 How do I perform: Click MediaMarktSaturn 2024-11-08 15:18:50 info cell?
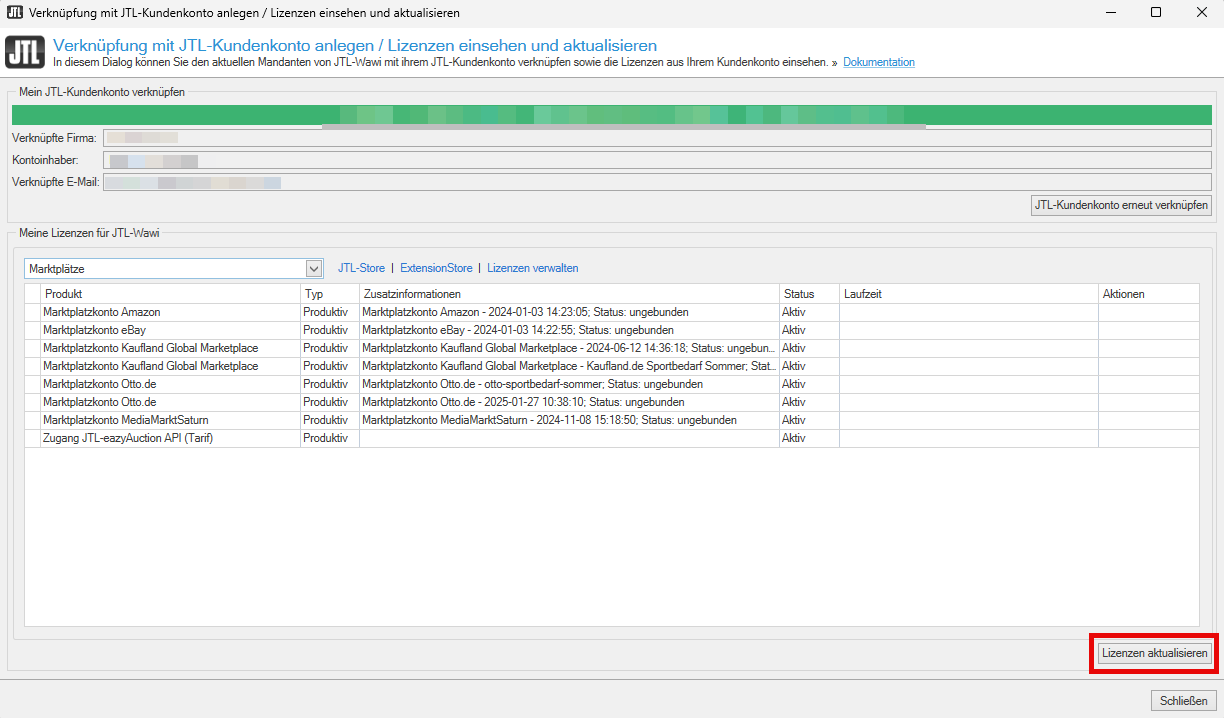tap(569, 420)
